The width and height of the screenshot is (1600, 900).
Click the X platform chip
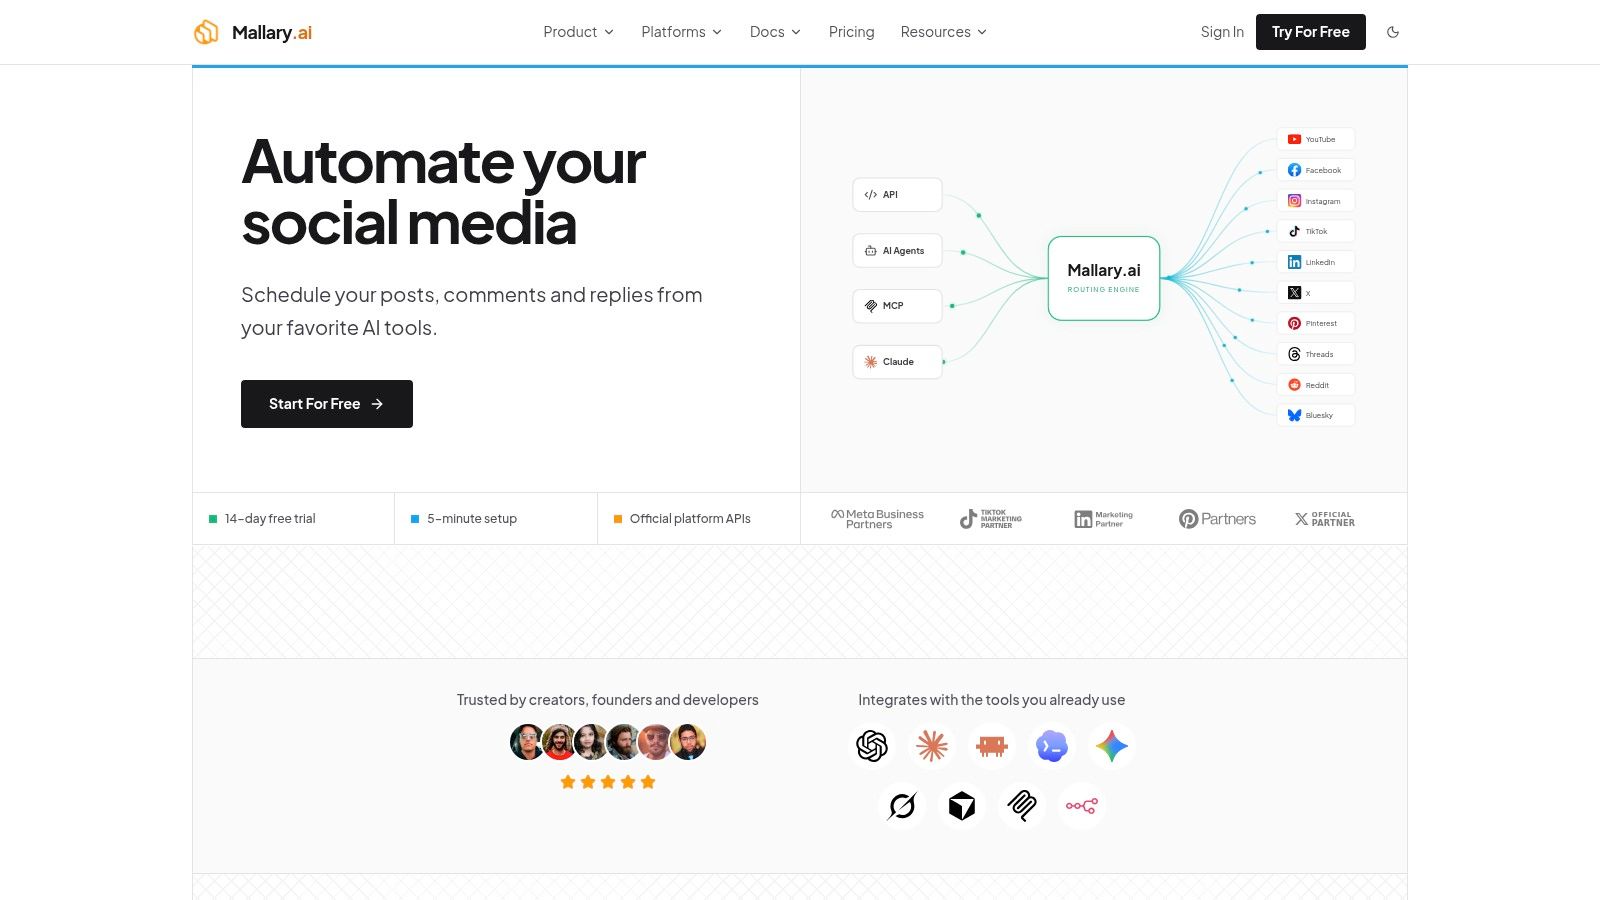point(1316,293)
